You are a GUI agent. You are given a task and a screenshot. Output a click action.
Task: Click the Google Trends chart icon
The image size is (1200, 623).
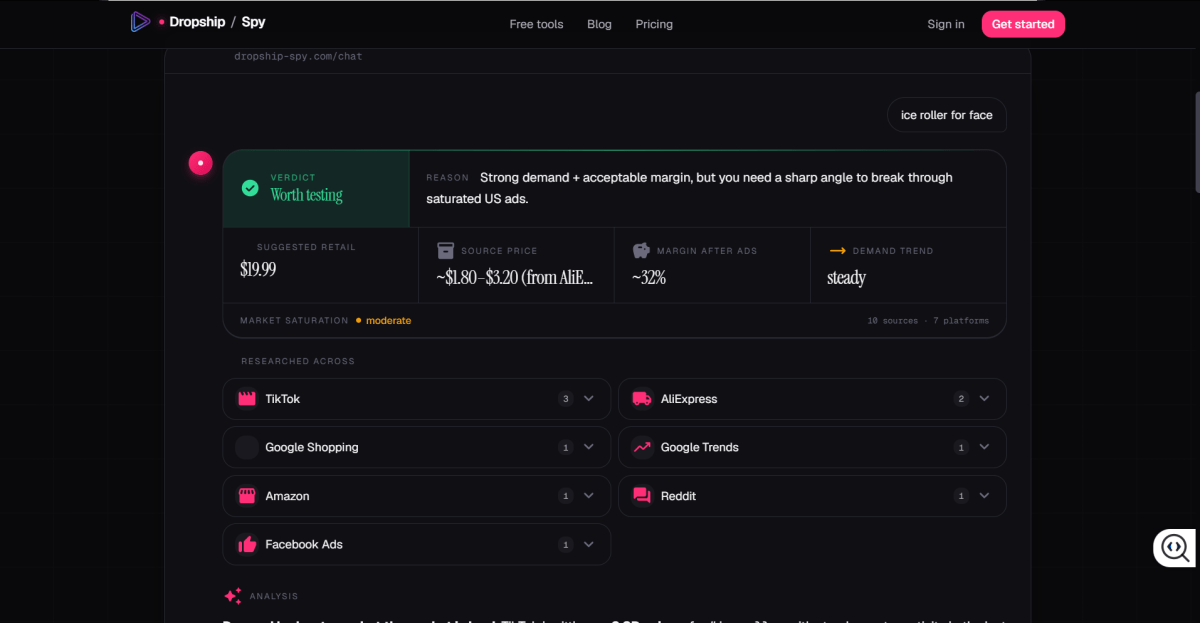point(643,447)
